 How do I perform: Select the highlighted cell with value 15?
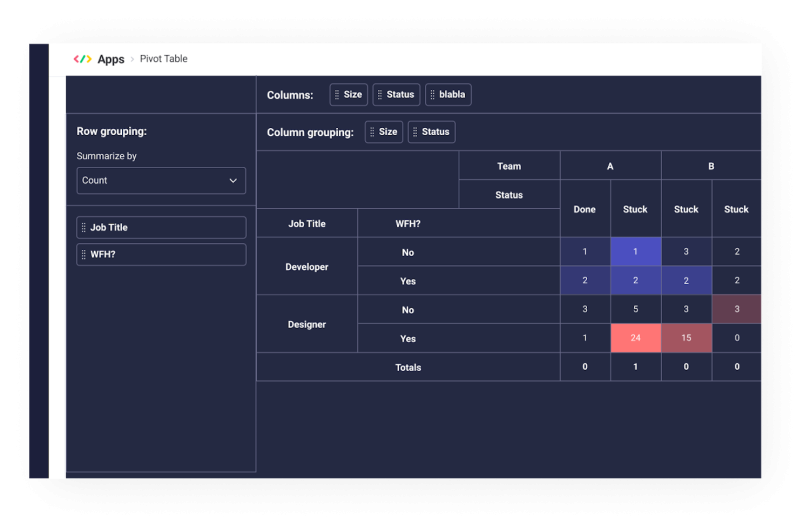(x=686, y=338)
